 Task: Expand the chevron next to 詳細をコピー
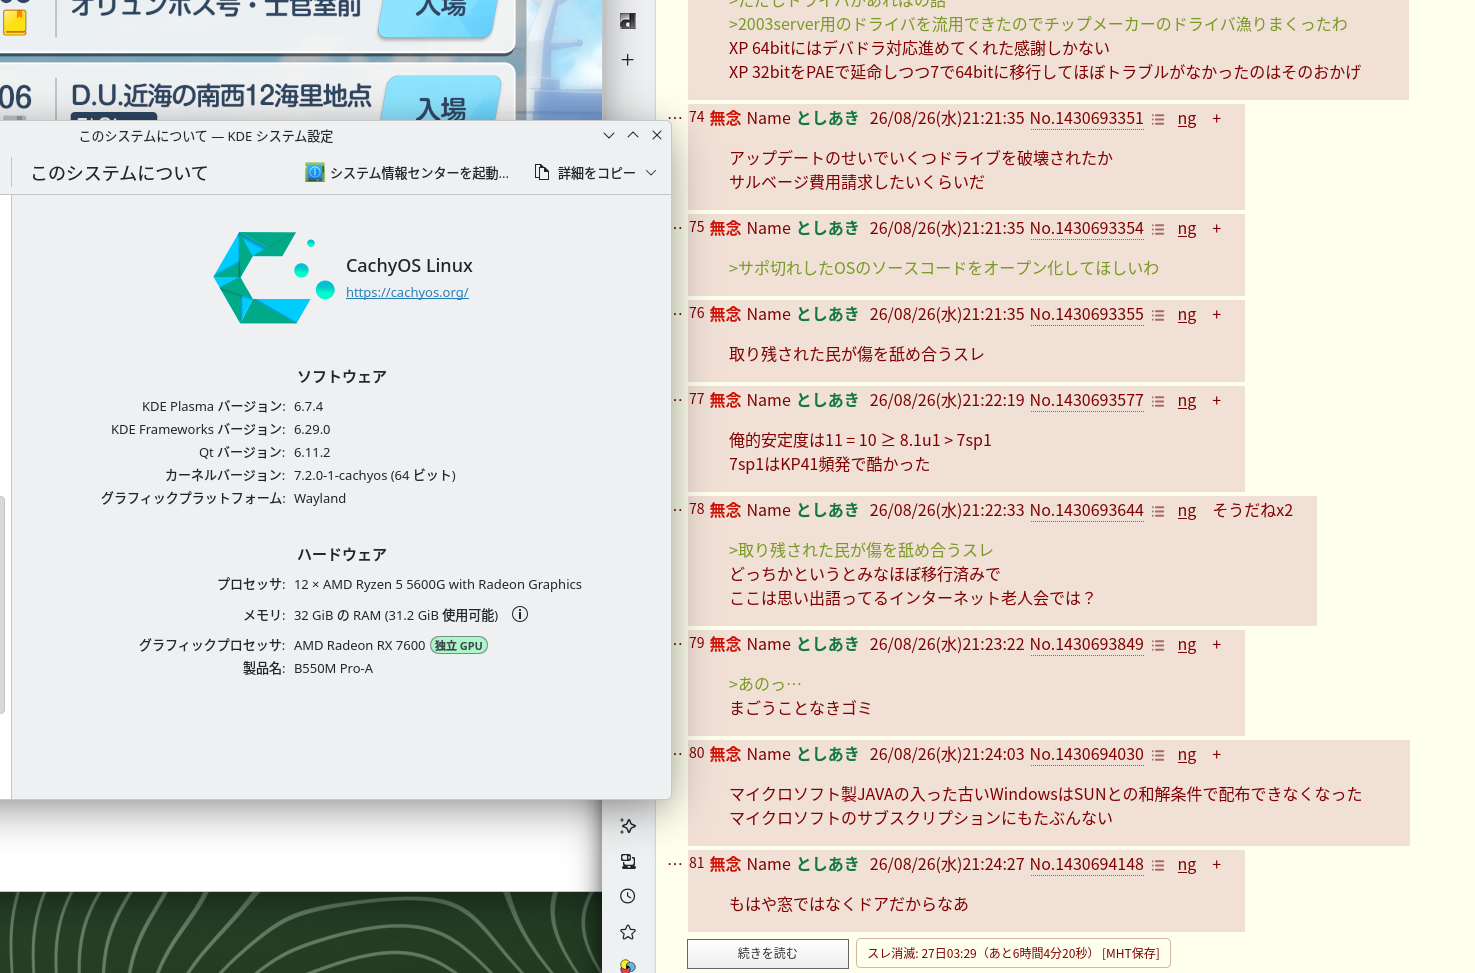tap(651, 173)
